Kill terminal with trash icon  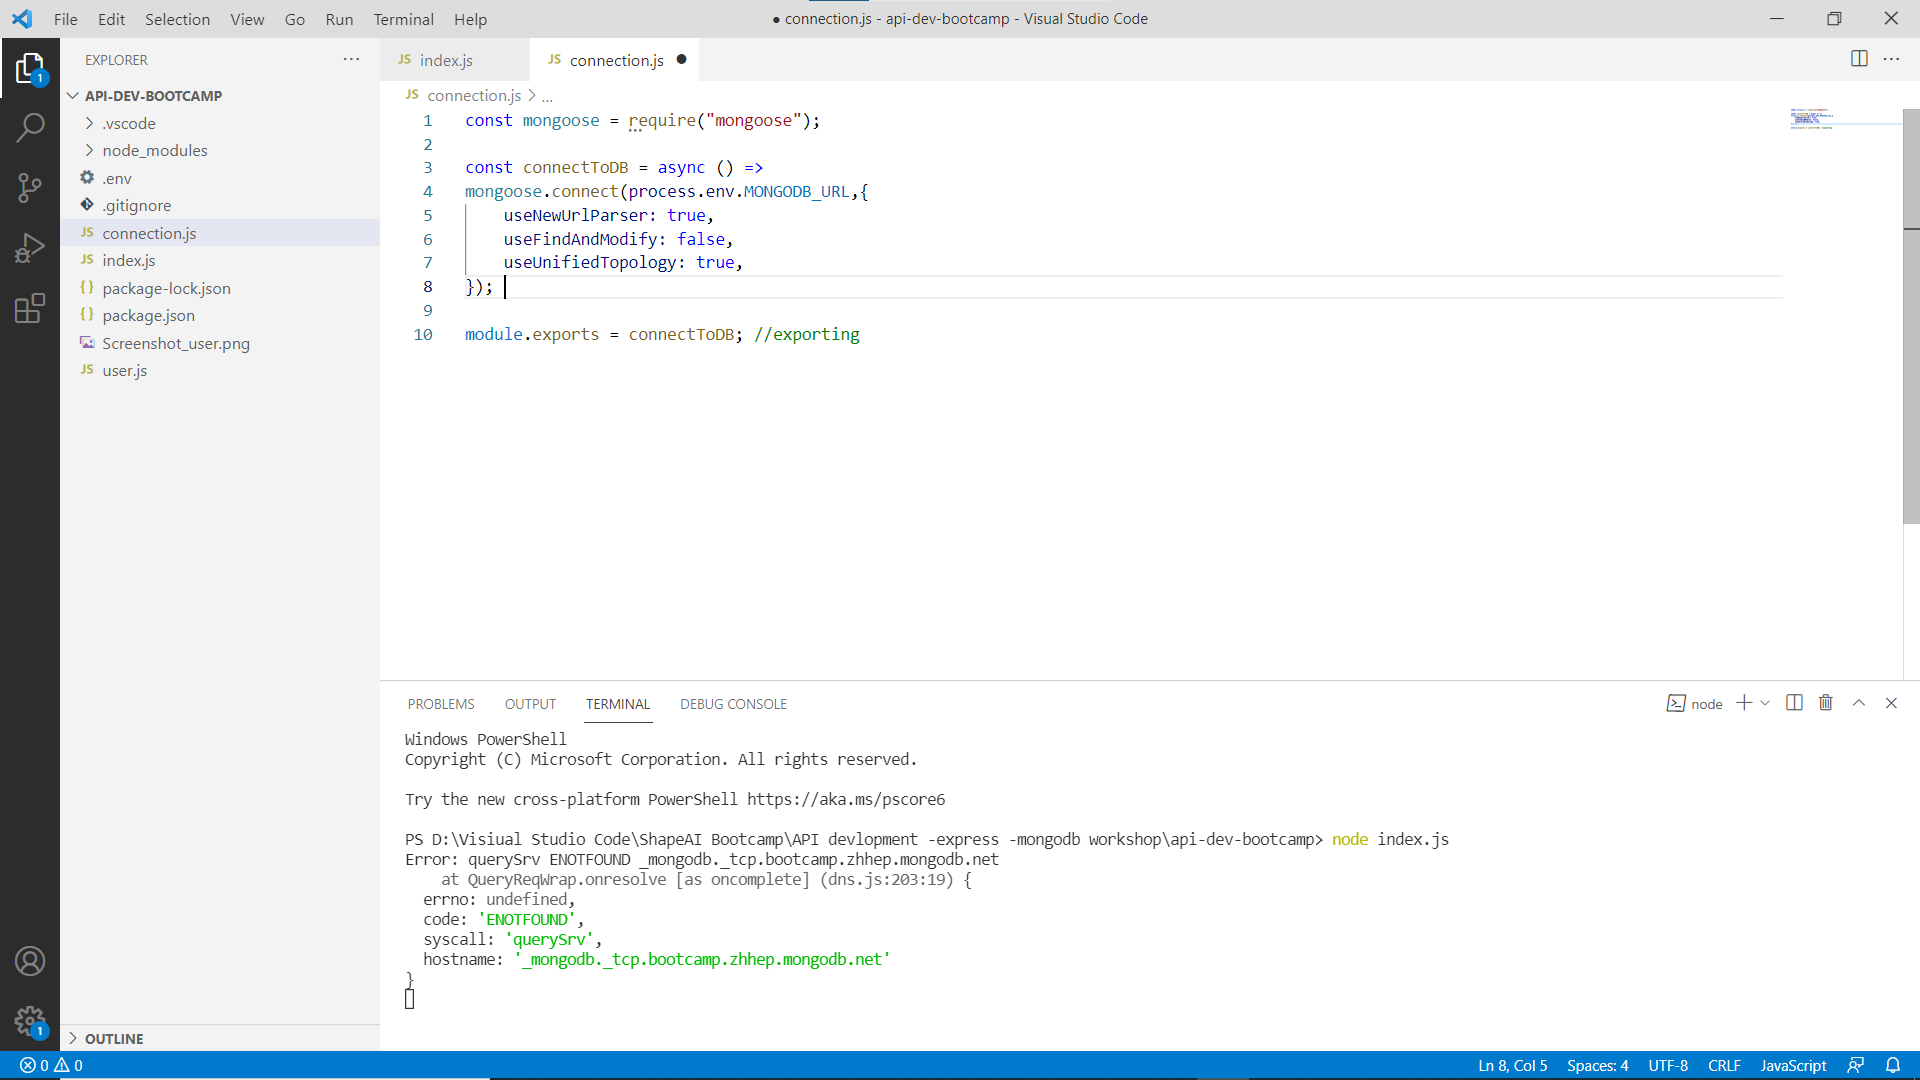coord(1826,703)
